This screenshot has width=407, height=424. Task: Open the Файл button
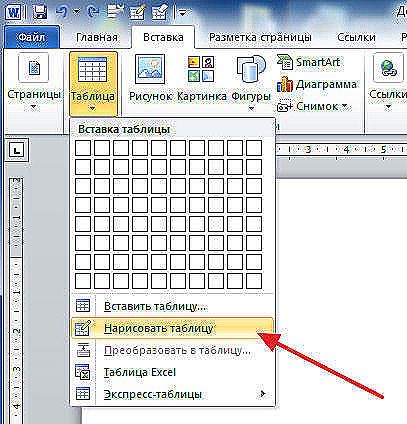[32, 37]
